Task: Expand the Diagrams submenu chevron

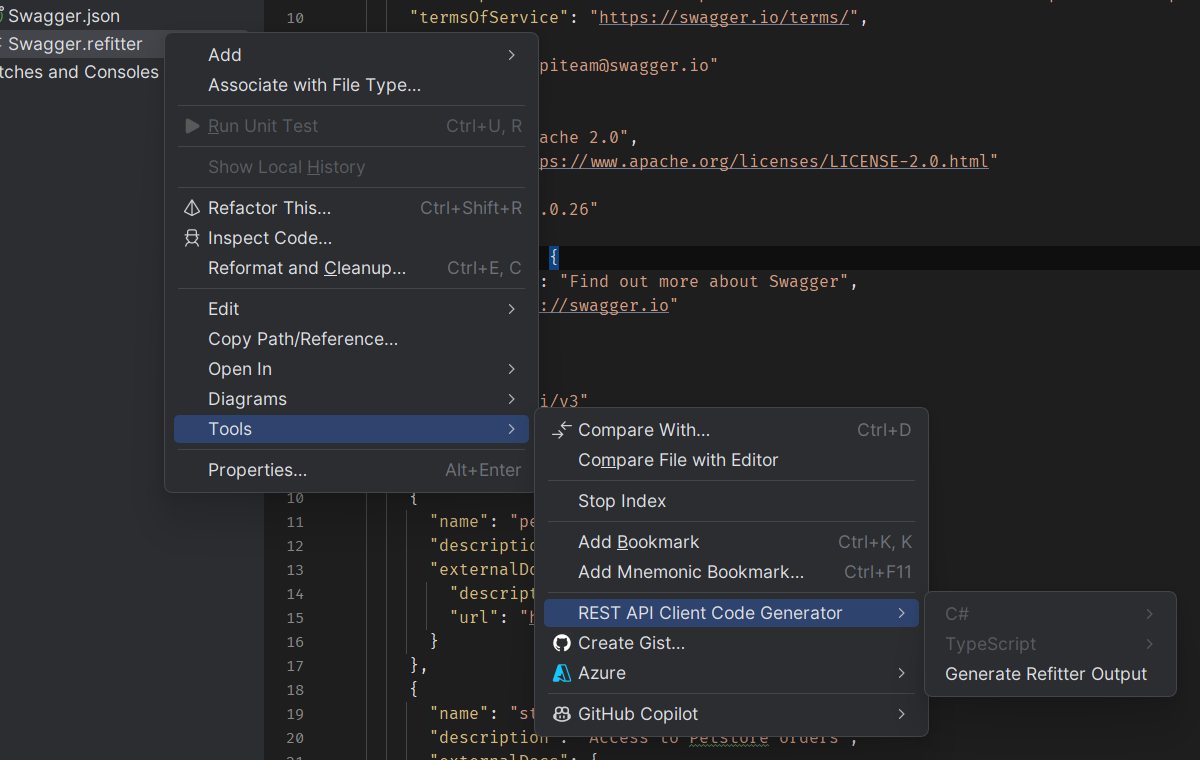Action: [x=512, y=399]
